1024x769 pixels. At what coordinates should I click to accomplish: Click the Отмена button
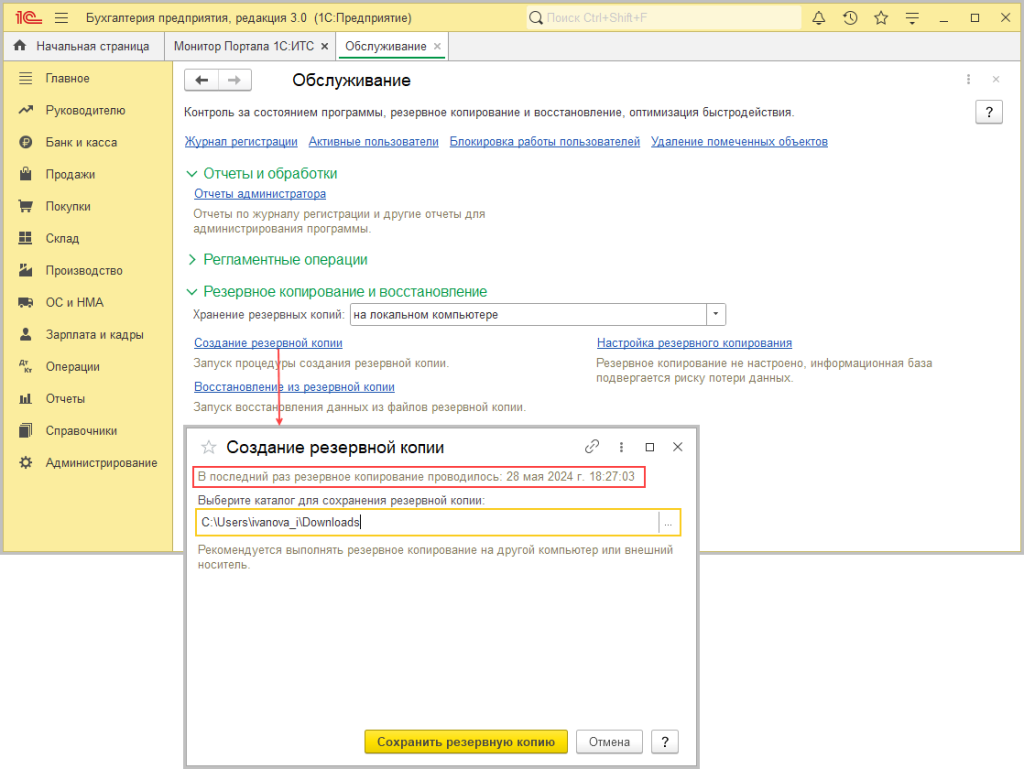(x=609, y=742)
